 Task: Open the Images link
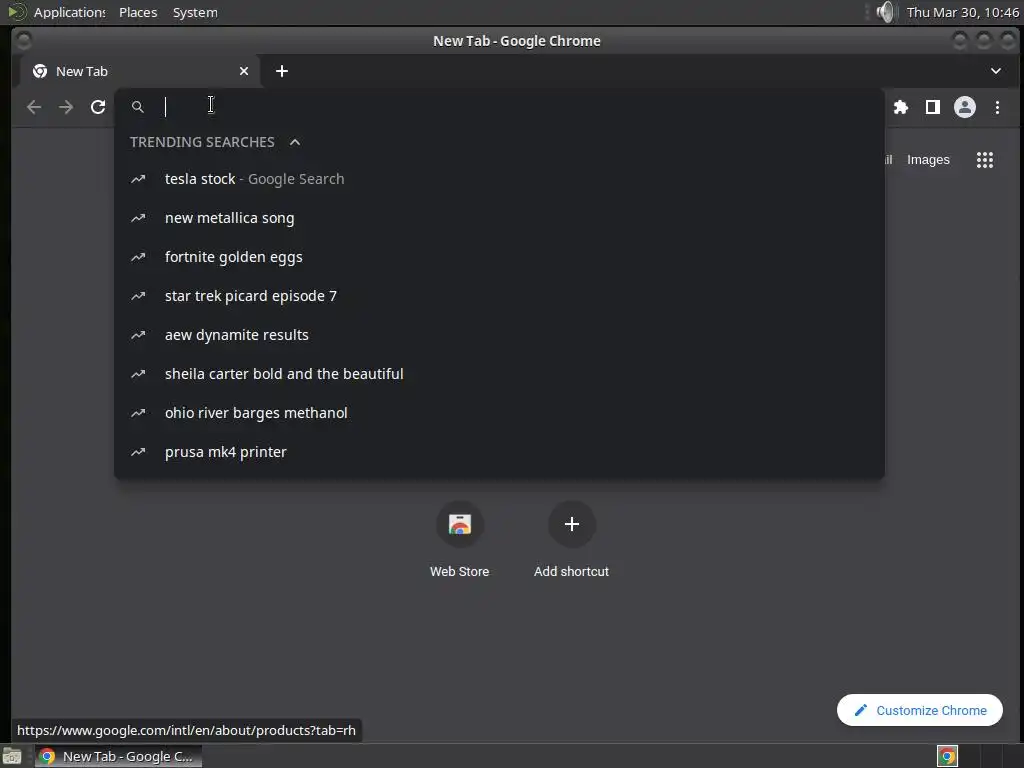tap(928, 160)
